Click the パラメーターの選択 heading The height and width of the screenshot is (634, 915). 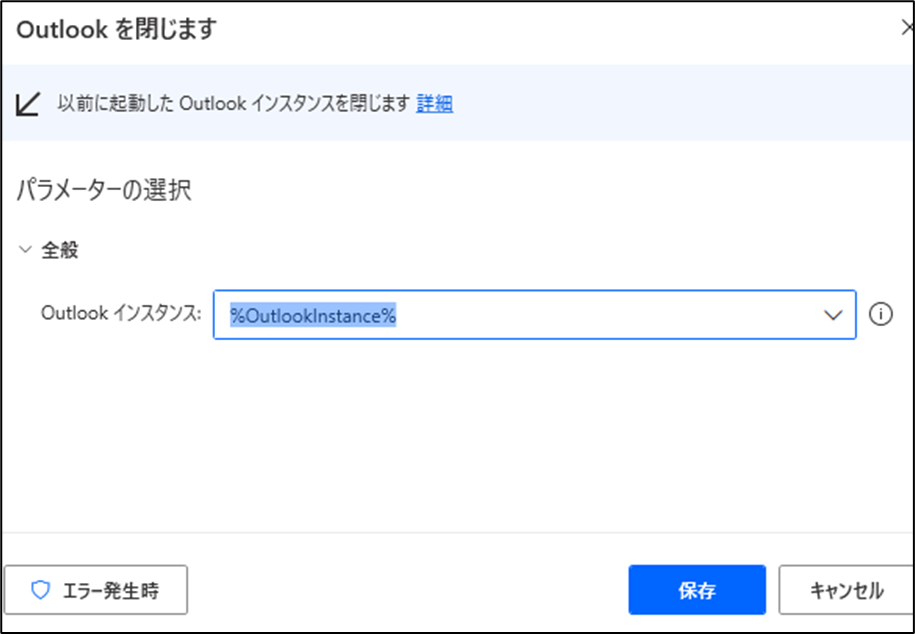pos(104,191)
